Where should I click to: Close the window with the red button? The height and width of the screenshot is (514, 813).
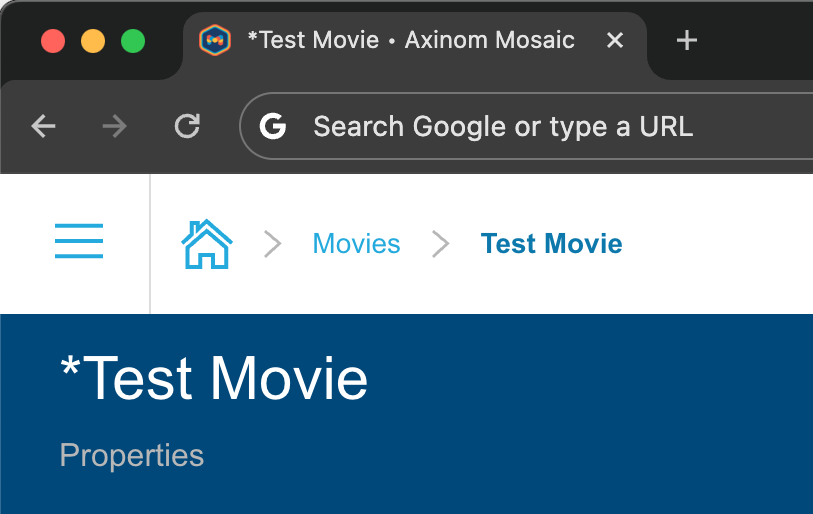53,41
